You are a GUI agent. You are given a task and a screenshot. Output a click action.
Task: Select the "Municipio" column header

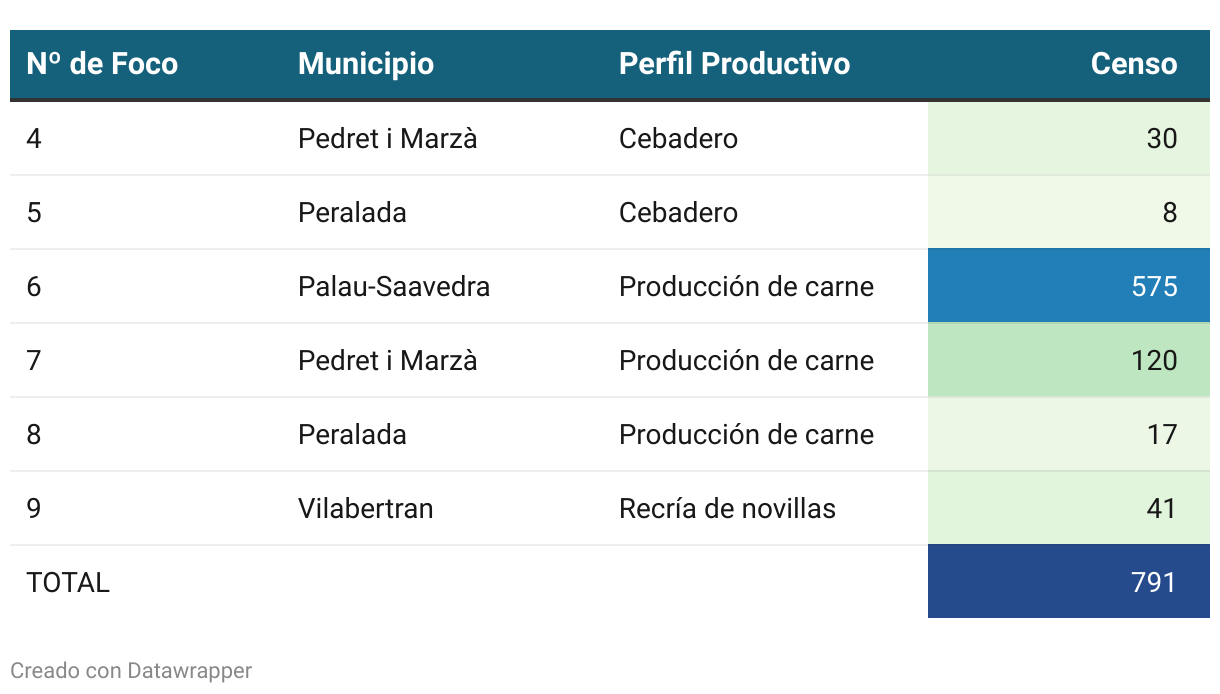click(366, 64)
